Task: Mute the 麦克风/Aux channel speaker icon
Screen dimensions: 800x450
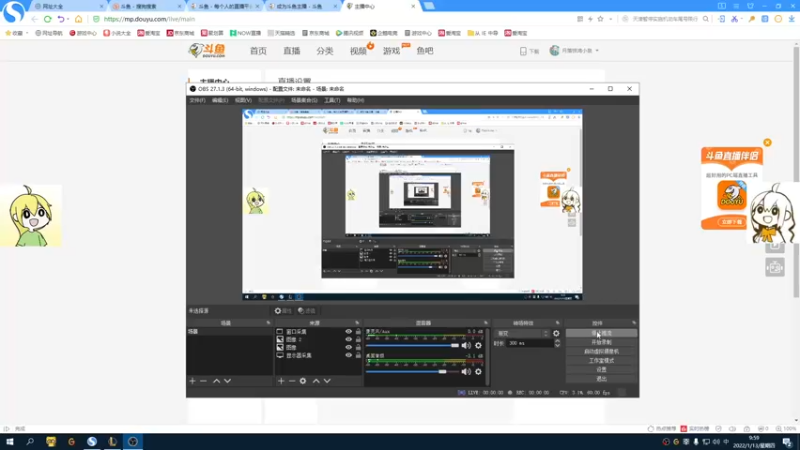Action: pos(466,345)
